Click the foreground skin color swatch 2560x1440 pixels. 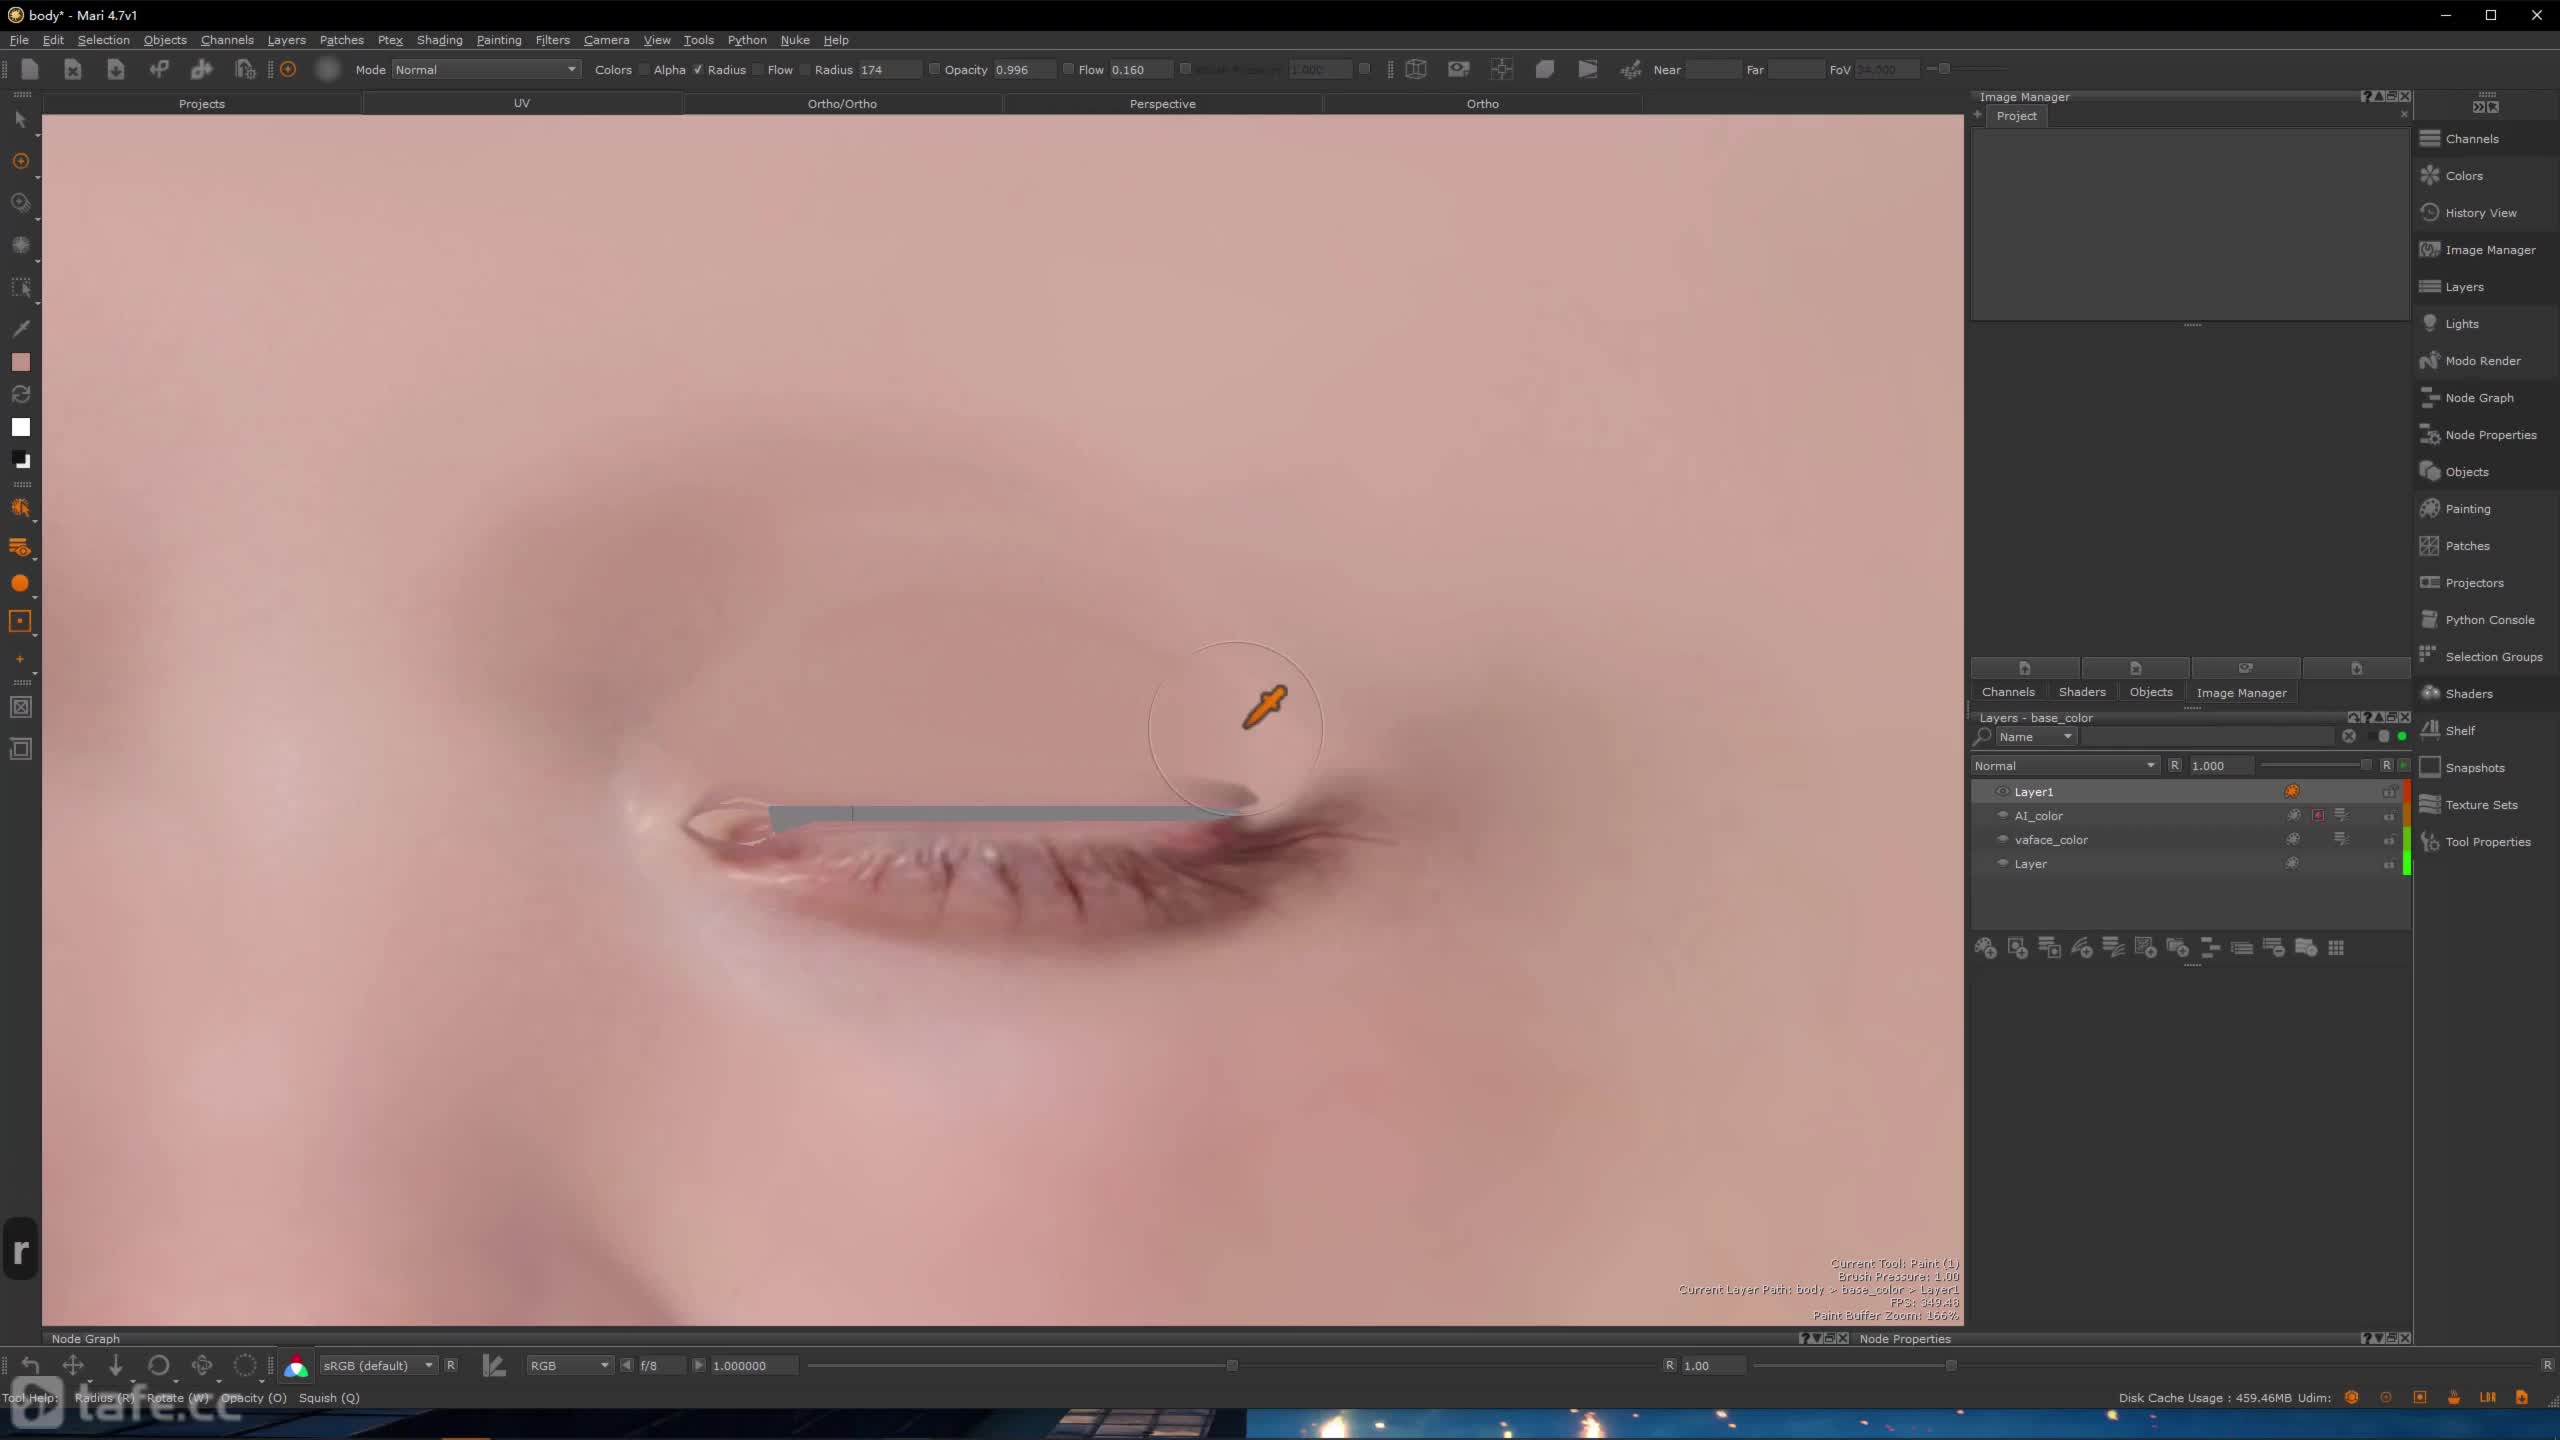point(20,362)
